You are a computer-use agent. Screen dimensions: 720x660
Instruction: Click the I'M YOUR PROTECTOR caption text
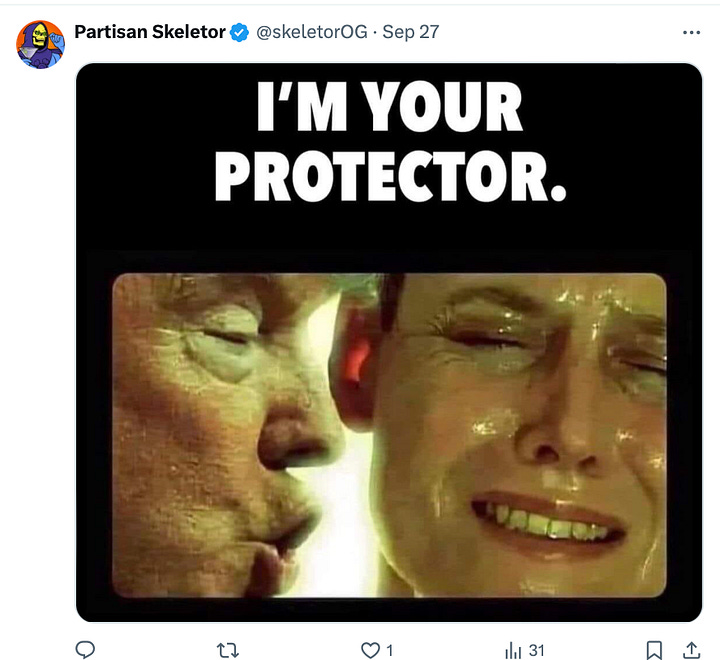pos(390,141)
